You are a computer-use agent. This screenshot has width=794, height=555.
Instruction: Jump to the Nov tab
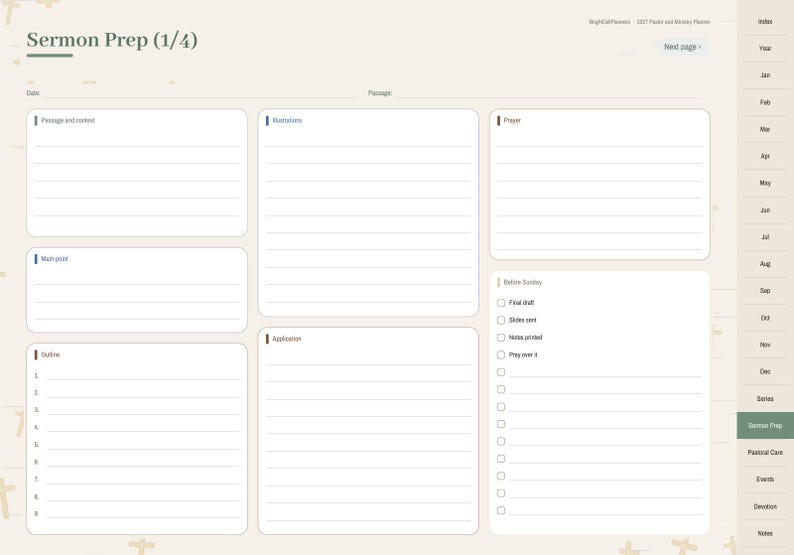(765, 345)
